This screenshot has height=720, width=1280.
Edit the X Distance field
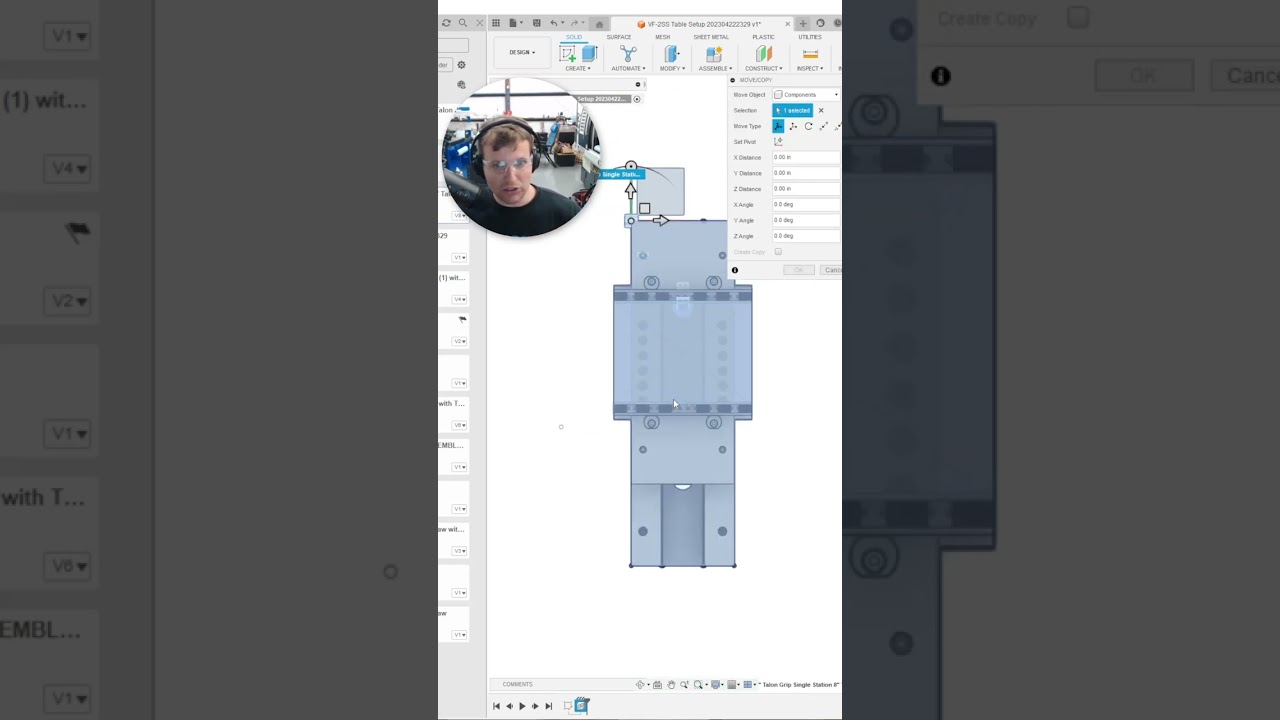click(806, 157)
